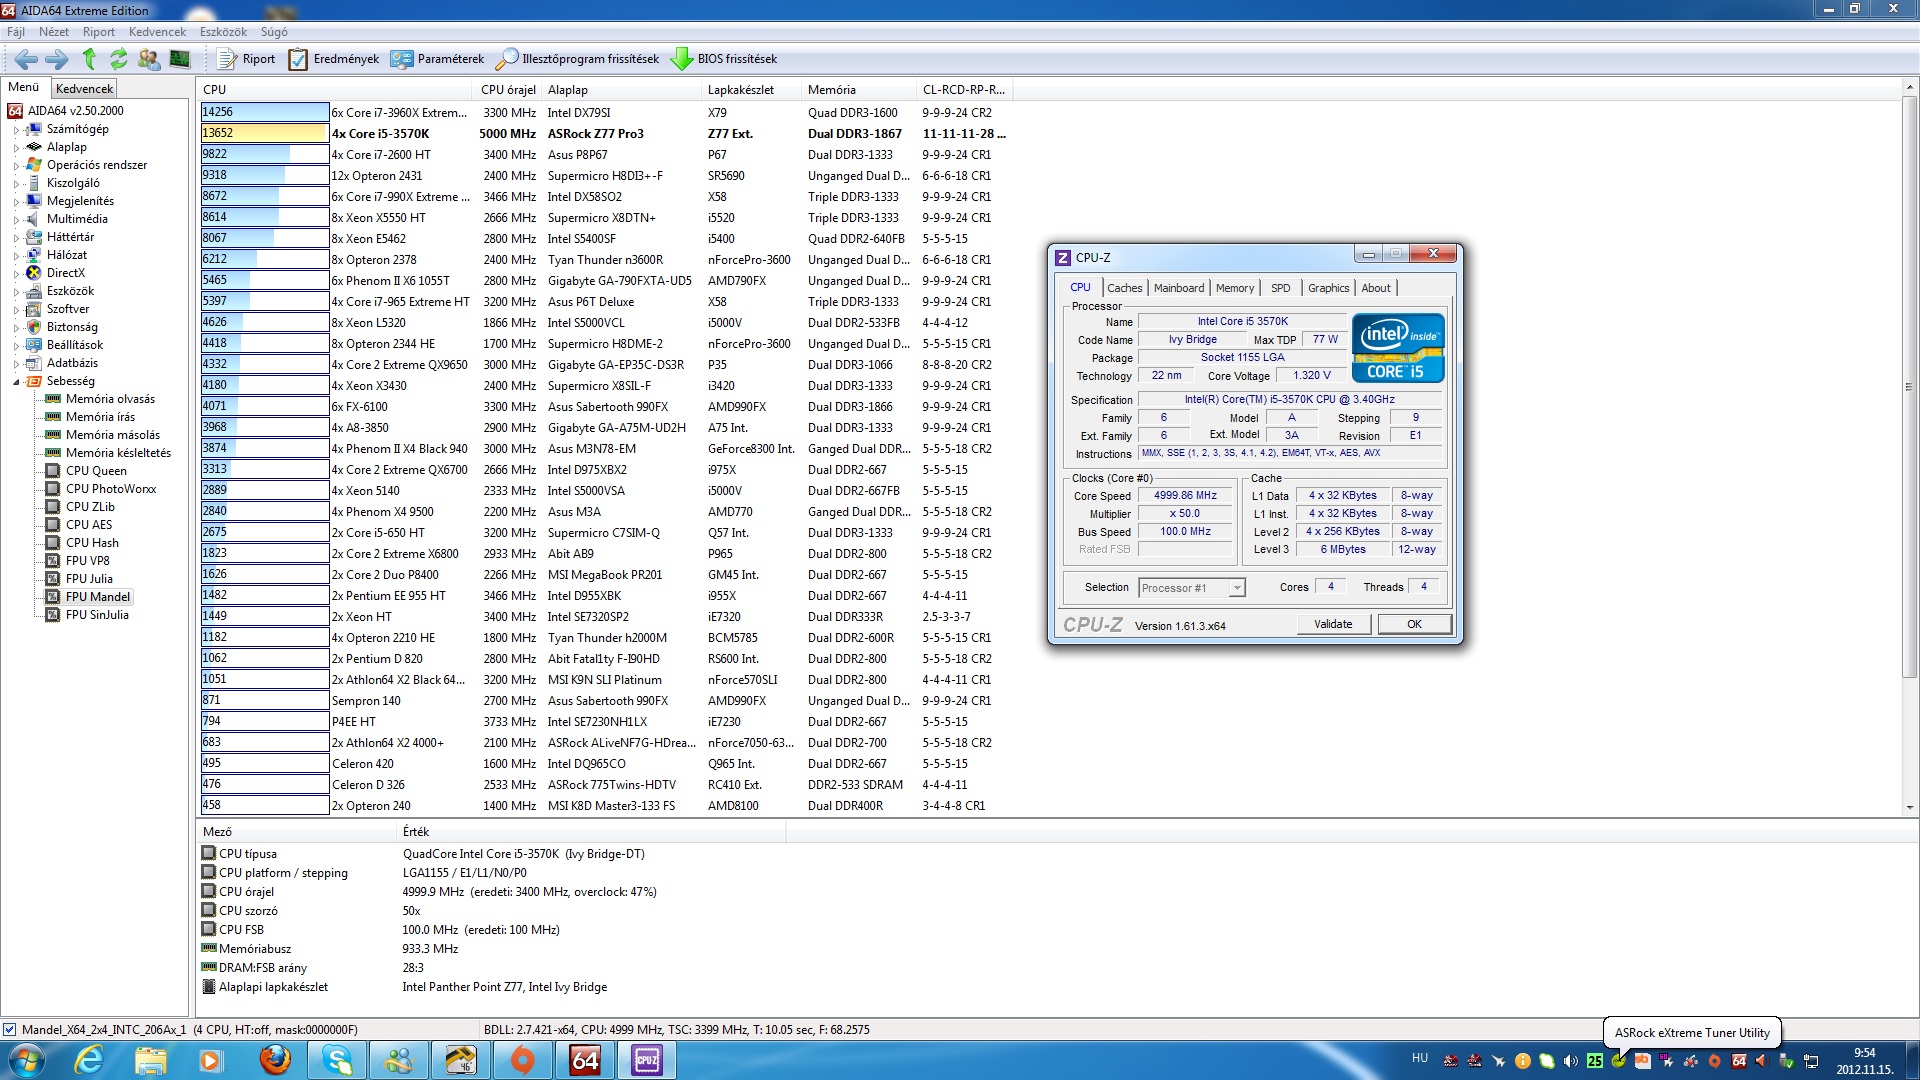
Task: Open media player from the taskbar
Action: point(212,1060)
